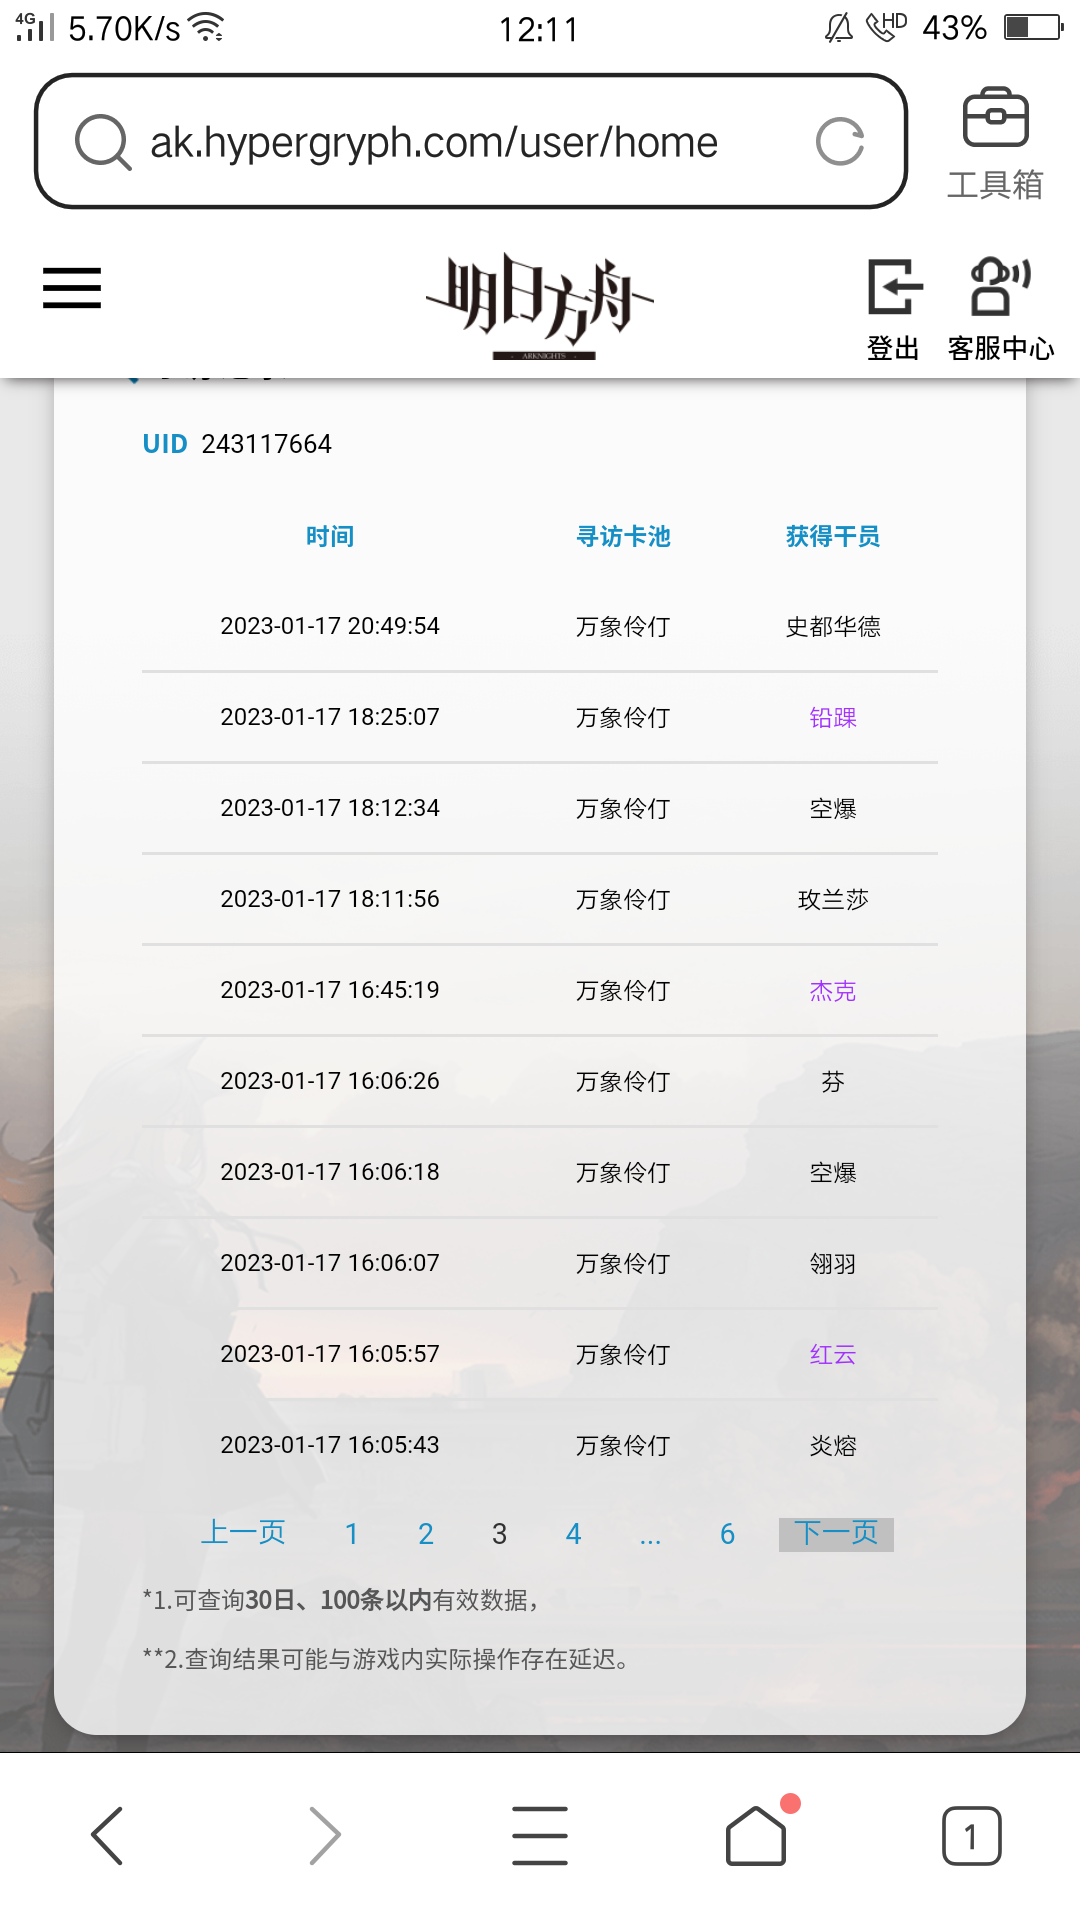Click 空爆 in the 16:06:18 row
This screenshot has height=1920, width=1080.
(833, 1172)
